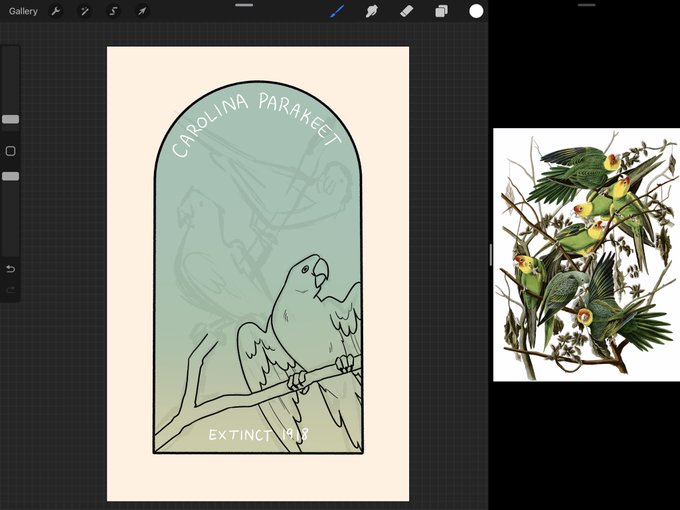Tap the multitasking handle above Procreate canvas
This screenshot has width=680, height=510.
244,5
